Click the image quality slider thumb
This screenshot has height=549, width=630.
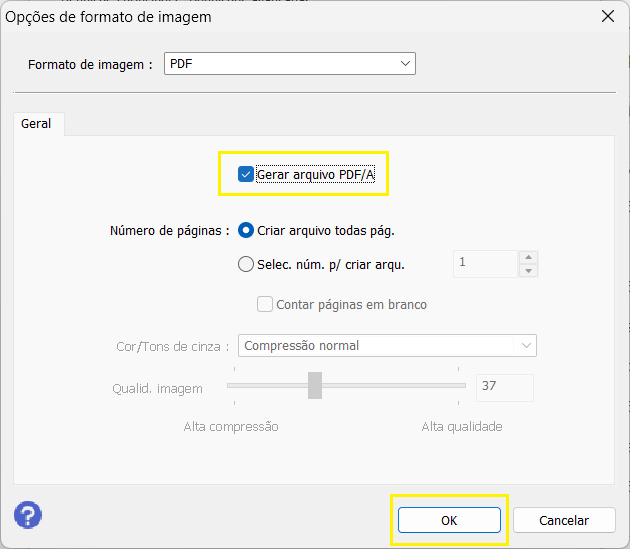pos(315,385)
